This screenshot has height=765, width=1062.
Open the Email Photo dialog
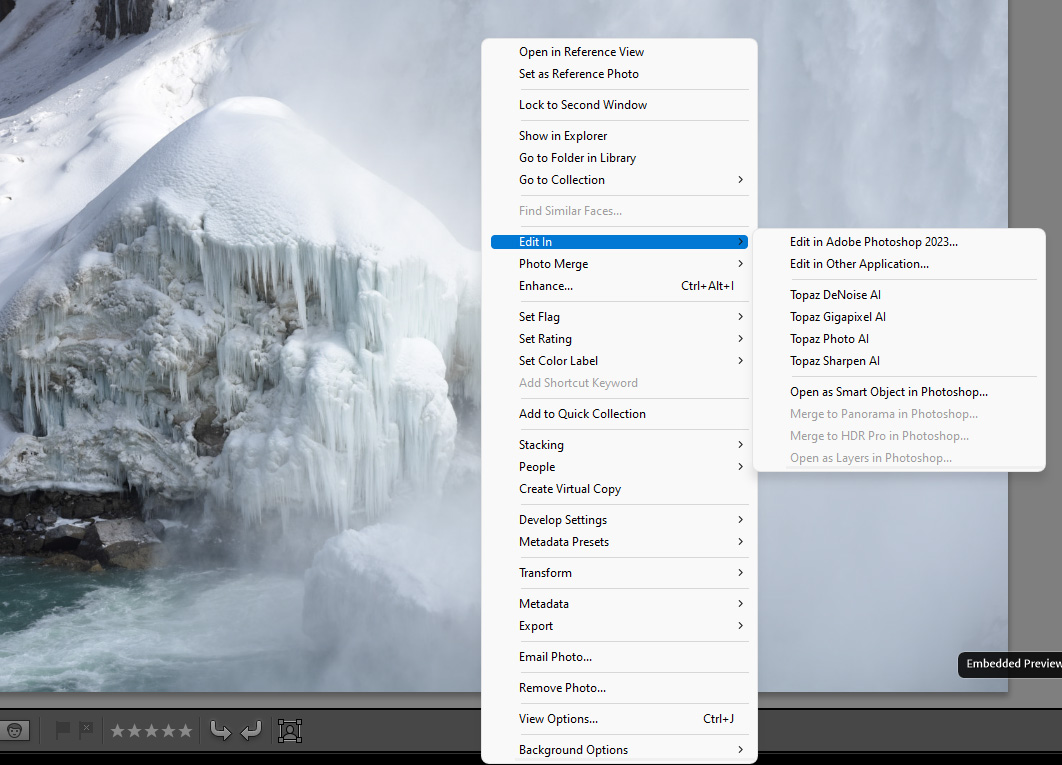pyautogui.click(x=556, y=656)
